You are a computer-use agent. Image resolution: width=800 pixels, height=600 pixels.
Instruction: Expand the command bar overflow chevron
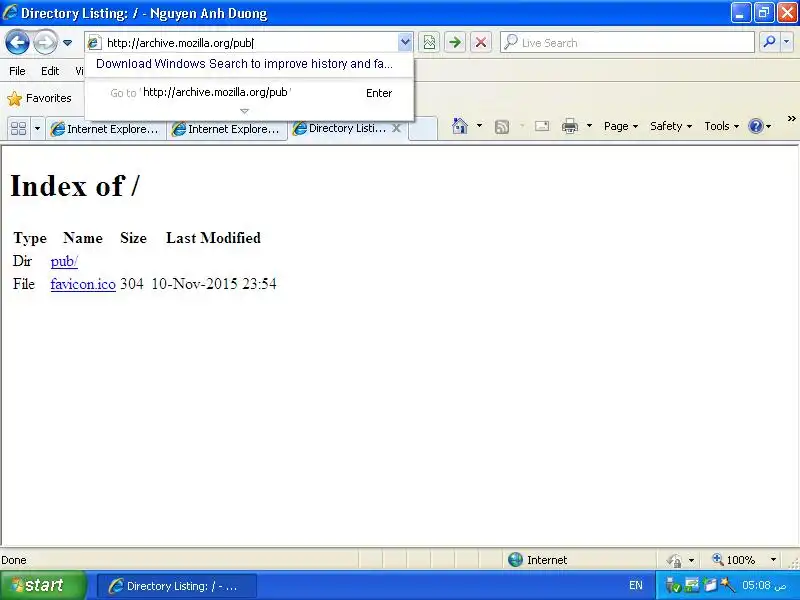pos(791,119)
